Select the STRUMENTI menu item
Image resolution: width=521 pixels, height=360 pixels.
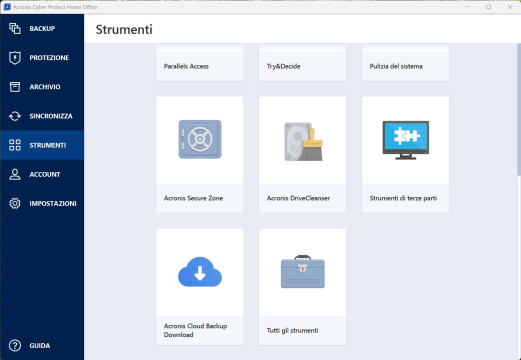pos(48,145)
